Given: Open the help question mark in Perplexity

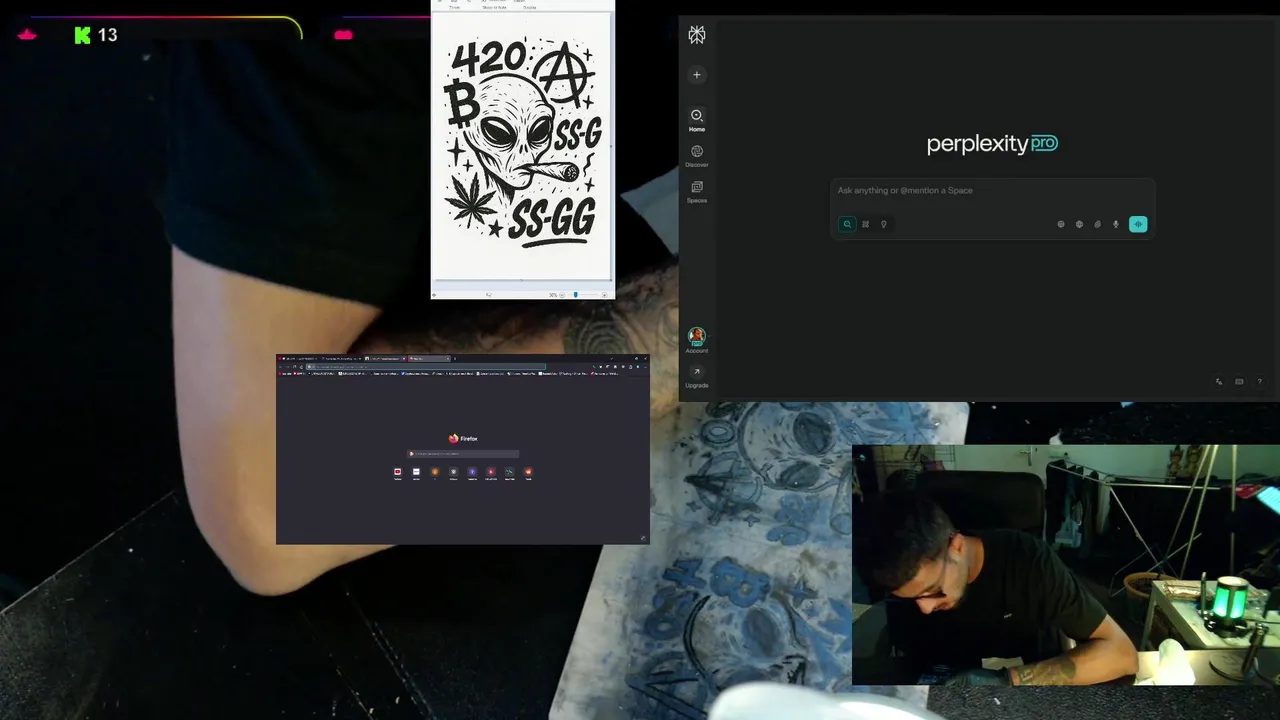Looking at the screenshot, I should pos(1259,381).
